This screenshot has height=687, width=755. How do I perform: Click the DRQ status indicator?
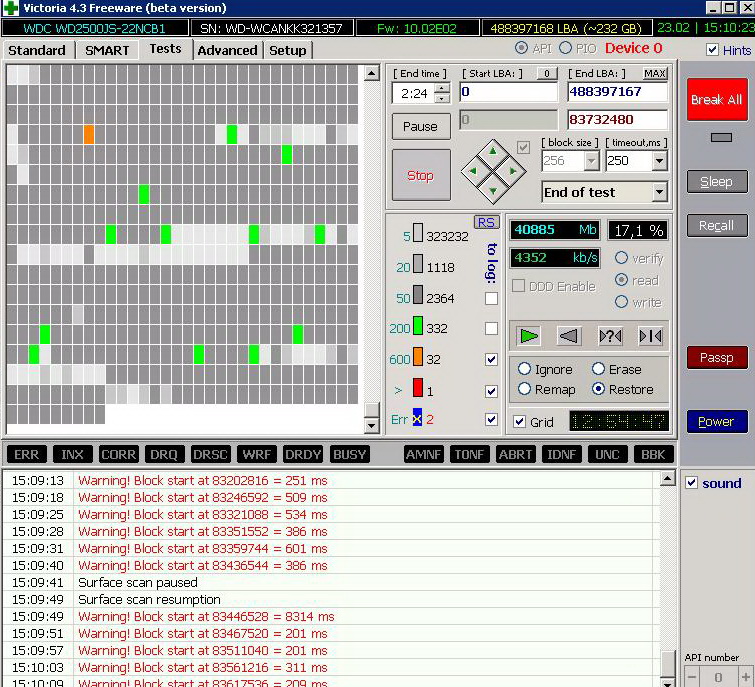[164, 454]
